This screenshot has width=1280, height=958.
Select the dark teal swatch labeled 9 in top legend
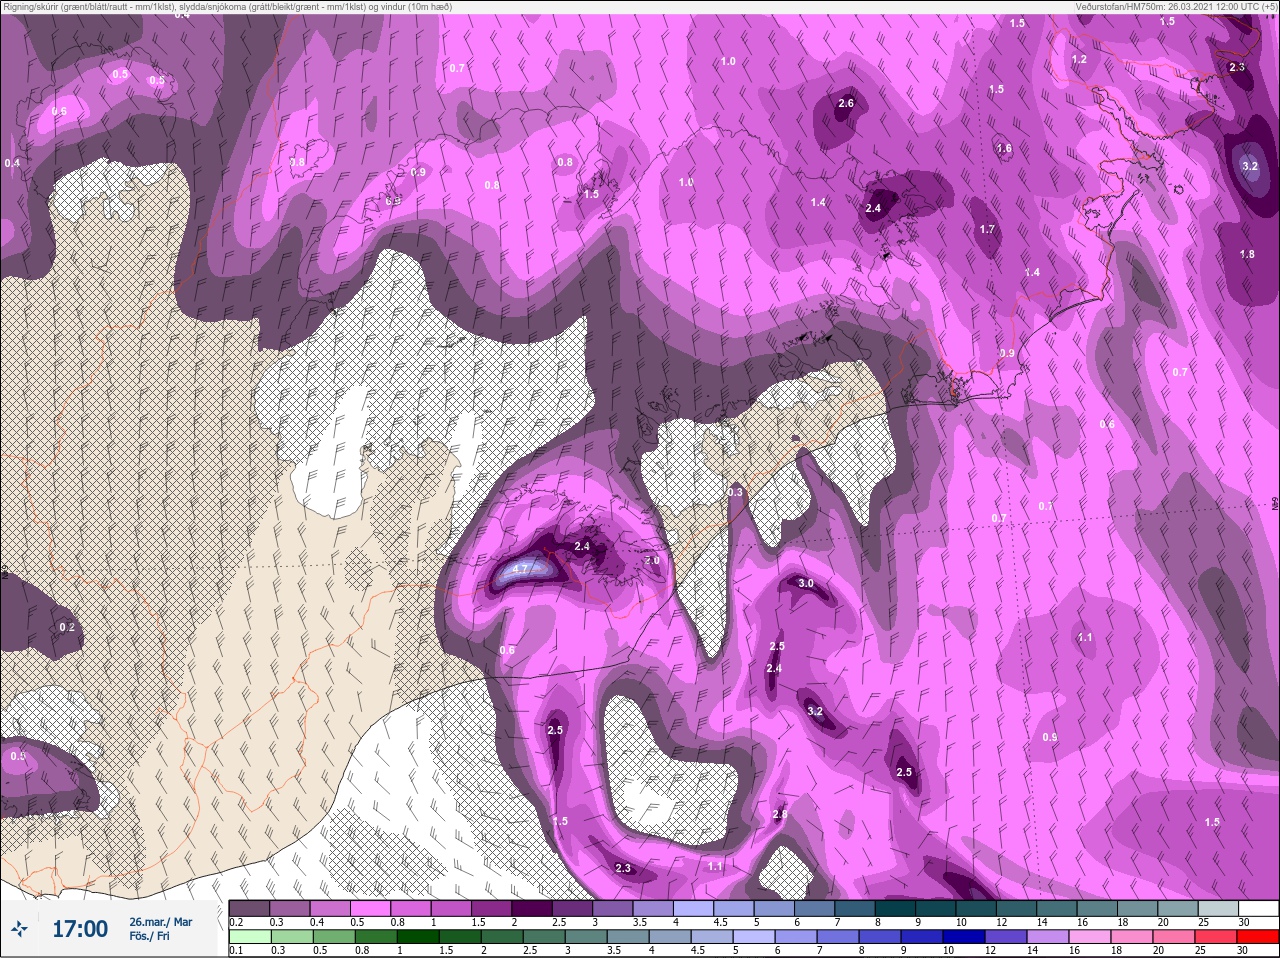936,908
